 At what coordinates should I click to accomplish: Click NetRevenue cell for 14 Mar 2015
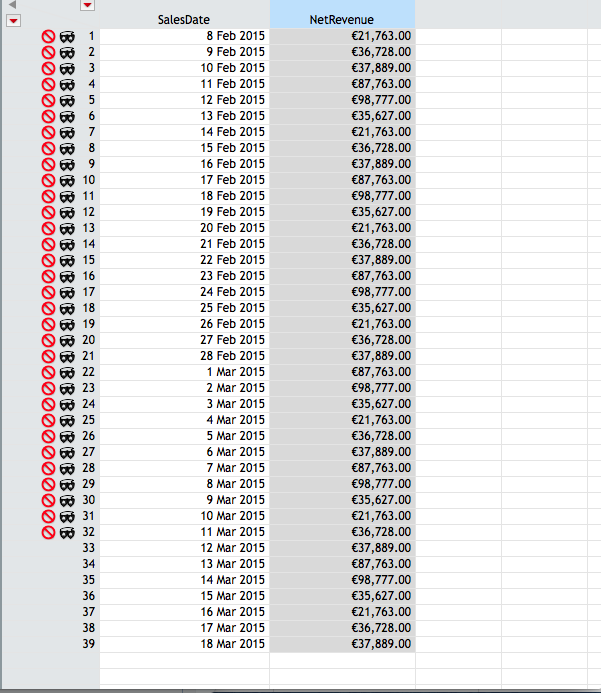[x=342, y=579]
